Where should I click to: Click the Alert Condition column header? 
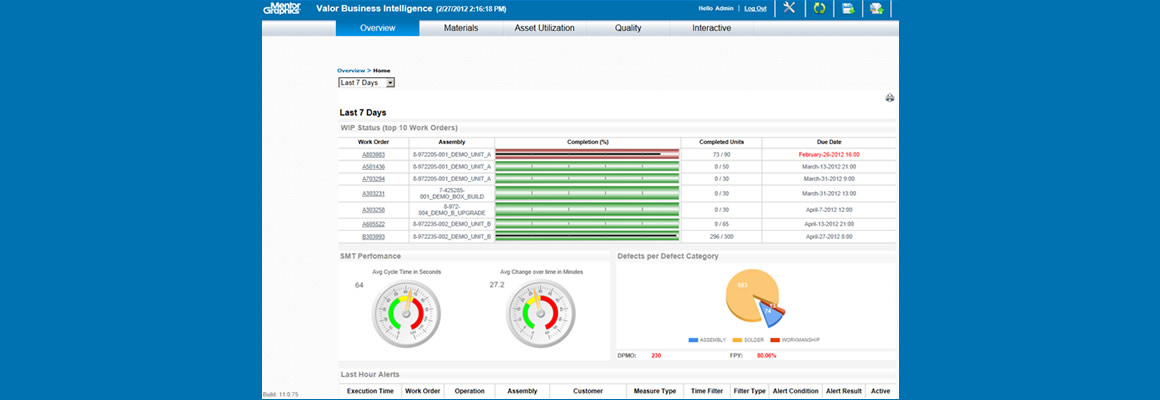point(796,391)
